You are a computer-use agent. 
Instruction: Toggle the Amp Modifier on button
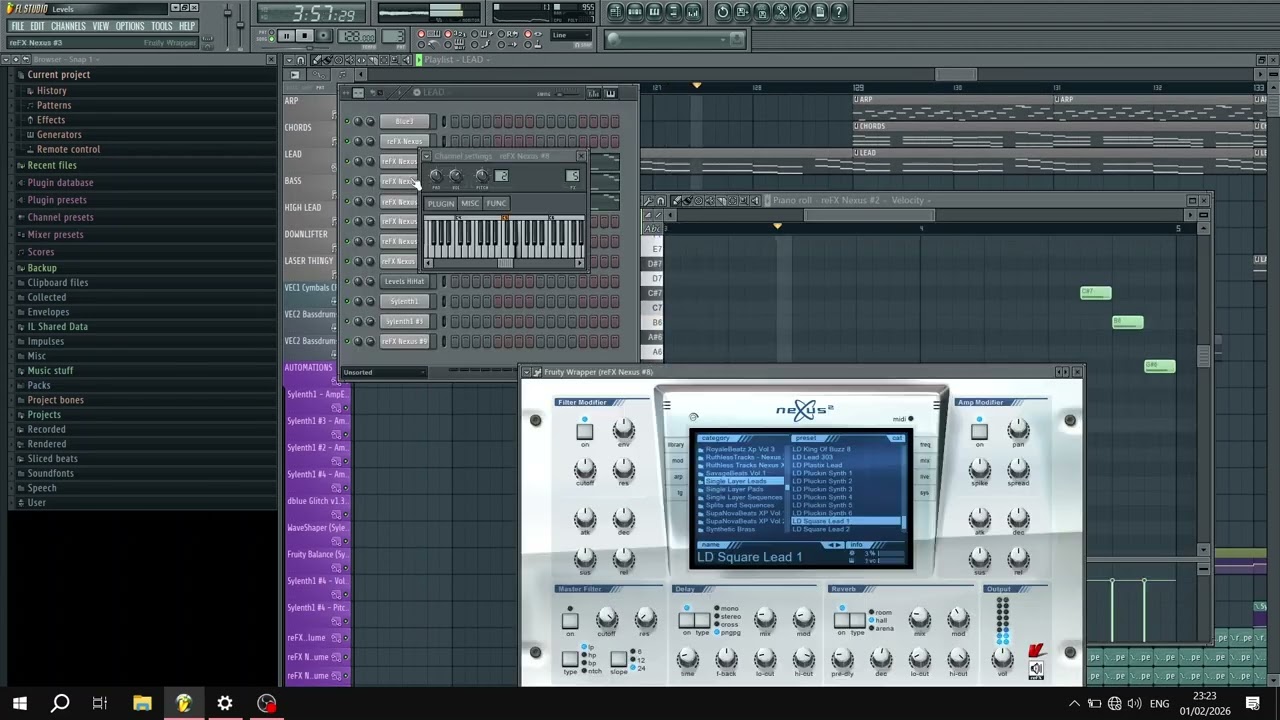979,432
